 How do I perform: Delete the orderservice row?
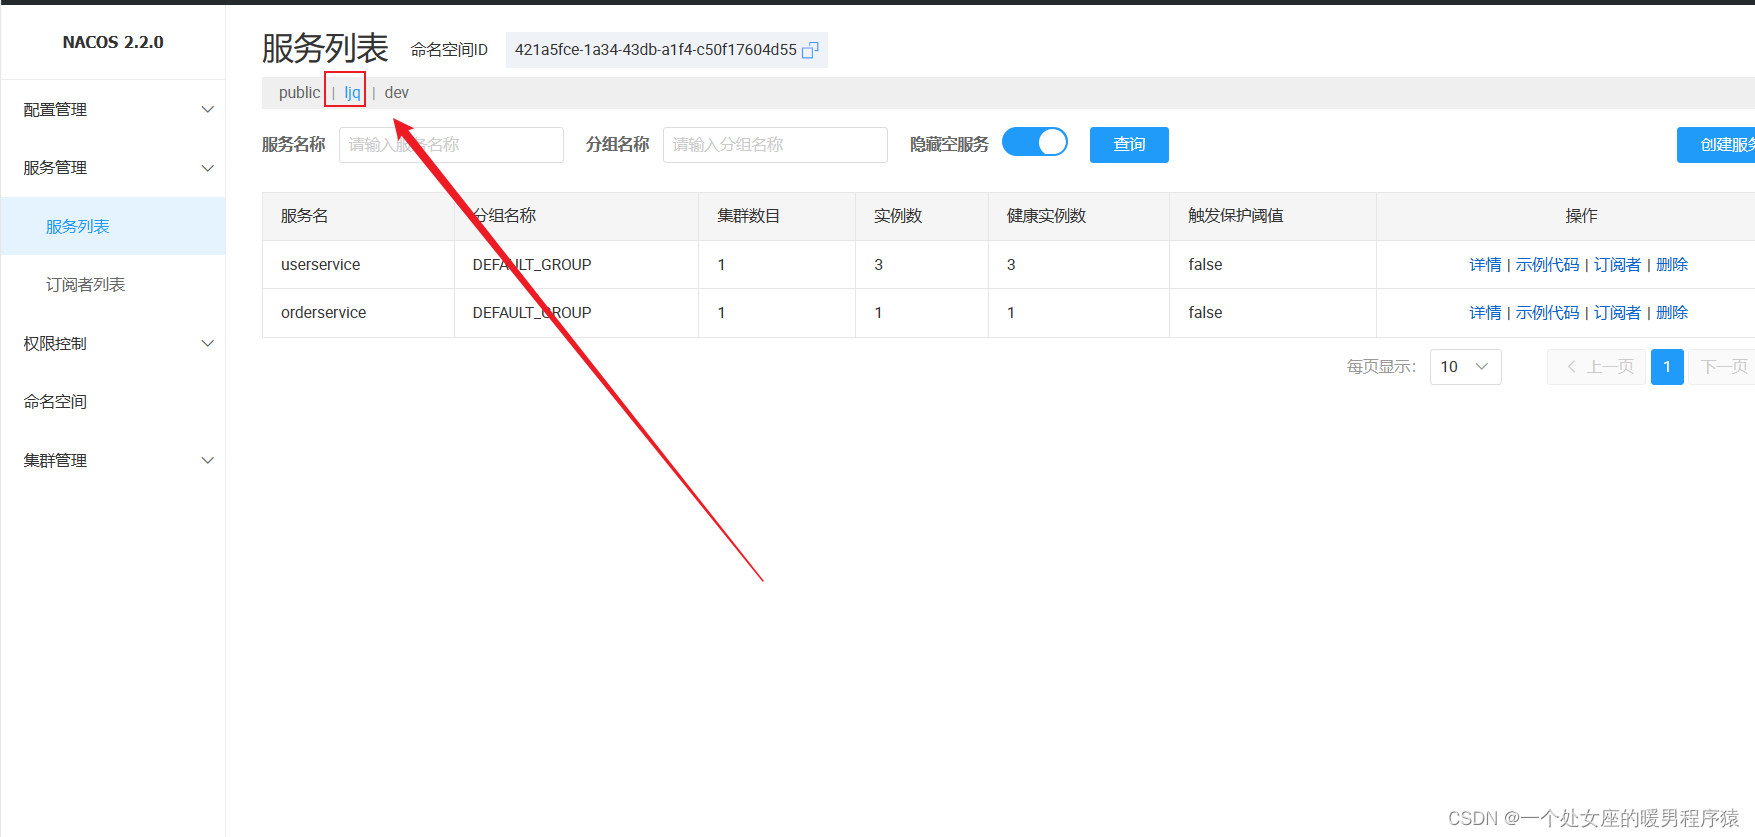point(1672,313)
